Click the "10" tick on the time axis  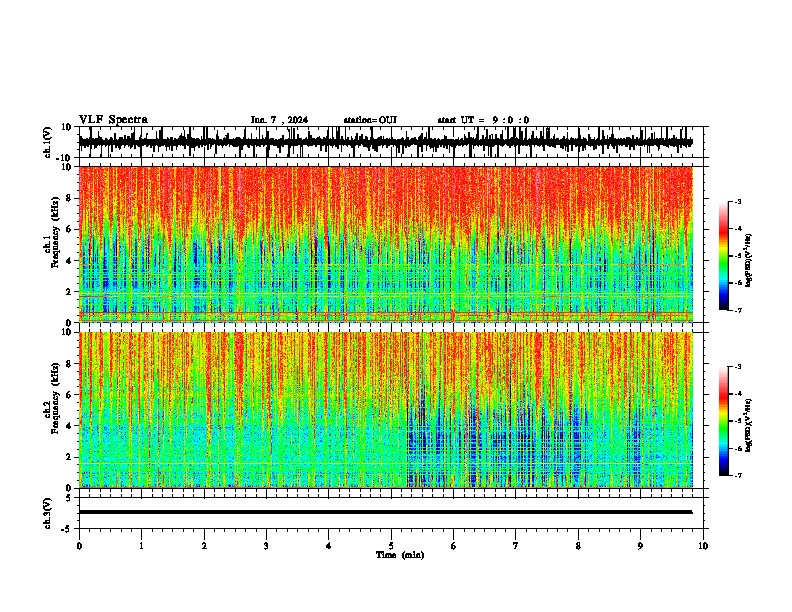(x=703, y=546)
